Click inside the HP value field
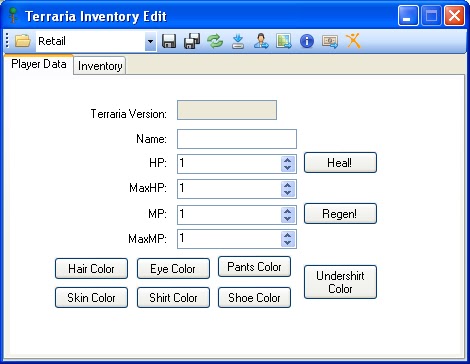The width and height of the screenshot is (470, 364). (230, 164)
